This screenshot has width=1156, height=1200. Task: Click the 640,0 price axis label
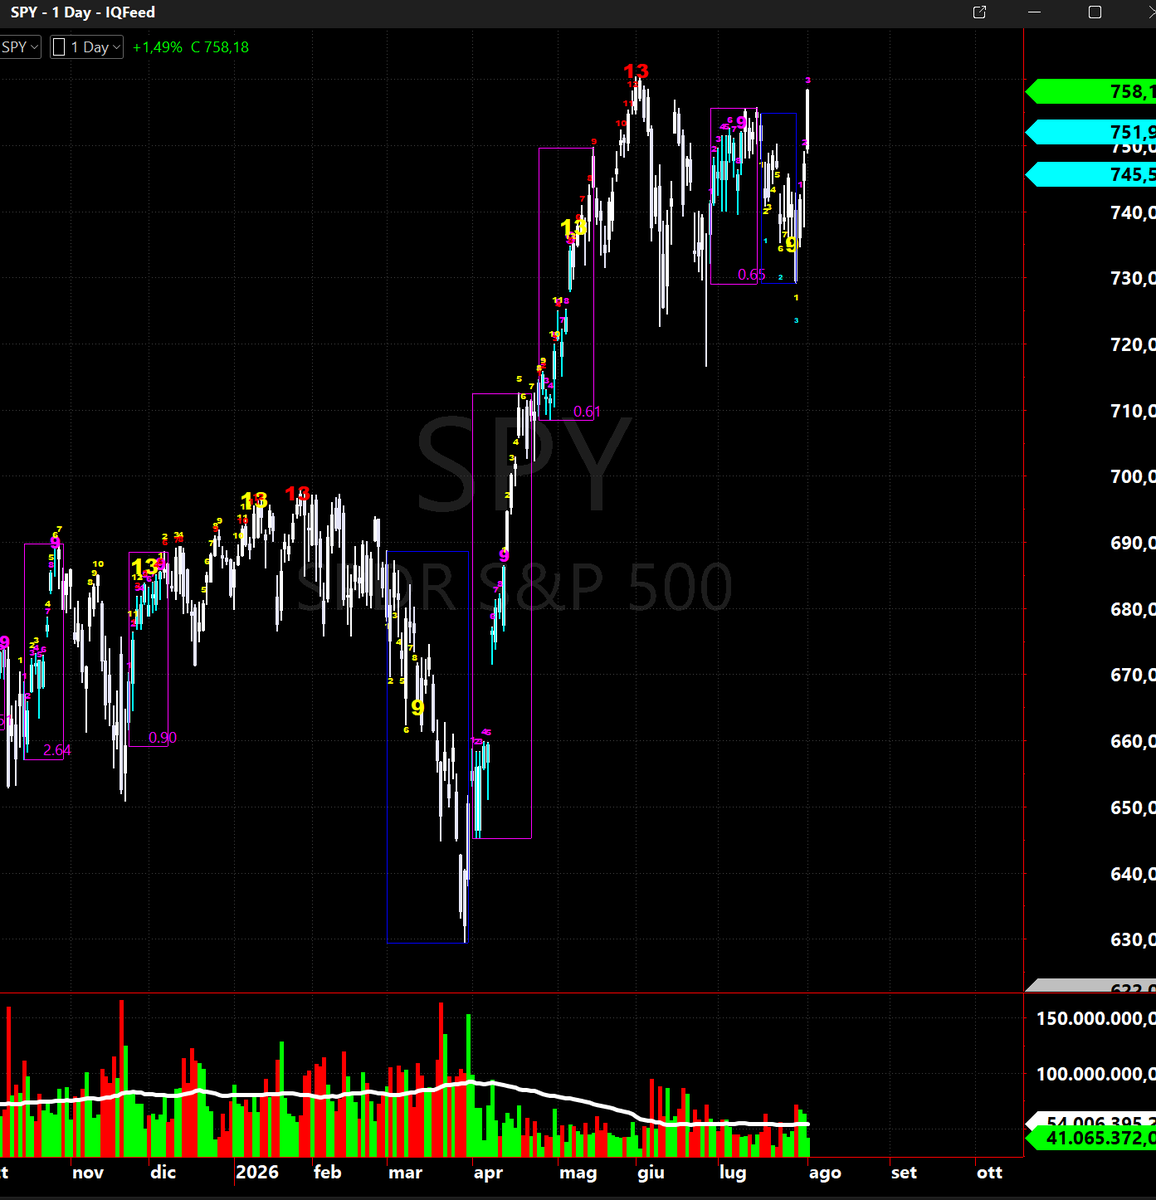coord(1133,874)
